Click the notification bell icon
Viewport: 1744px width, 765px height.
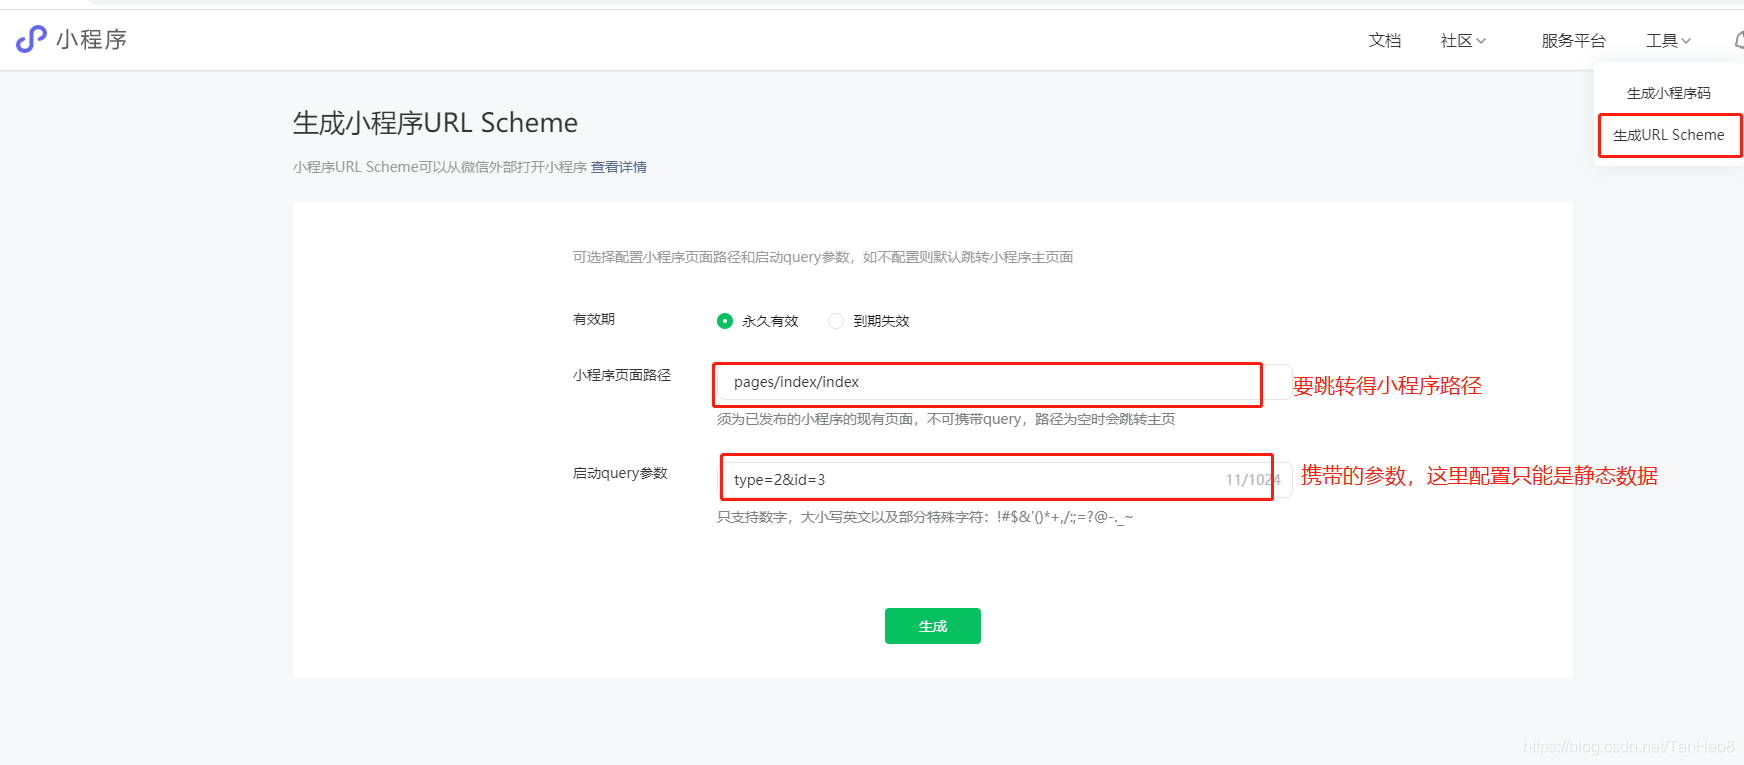click(1739, 40)
